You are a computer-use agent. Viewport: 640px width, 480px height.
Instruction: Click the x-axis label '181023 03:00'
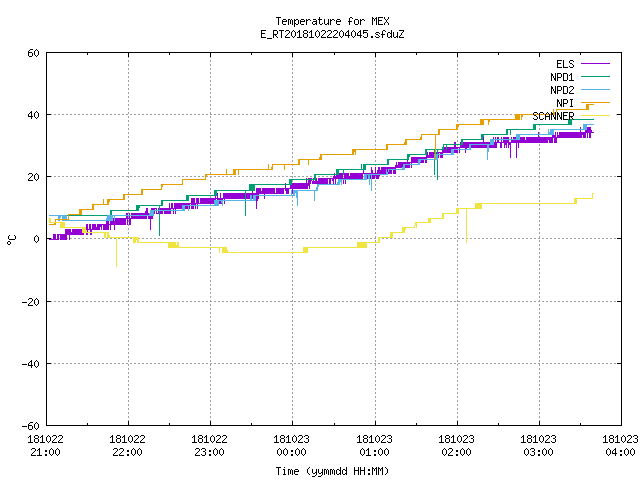click(538, 446)
